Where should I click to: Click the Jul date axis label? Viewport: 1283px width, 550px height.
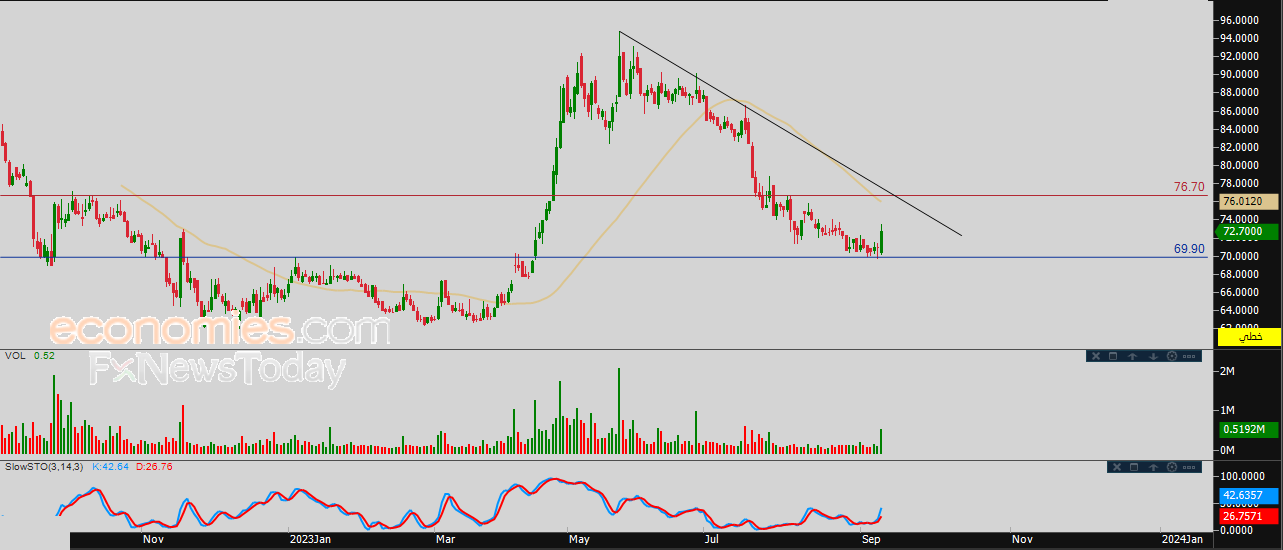(x=712, y=540)
